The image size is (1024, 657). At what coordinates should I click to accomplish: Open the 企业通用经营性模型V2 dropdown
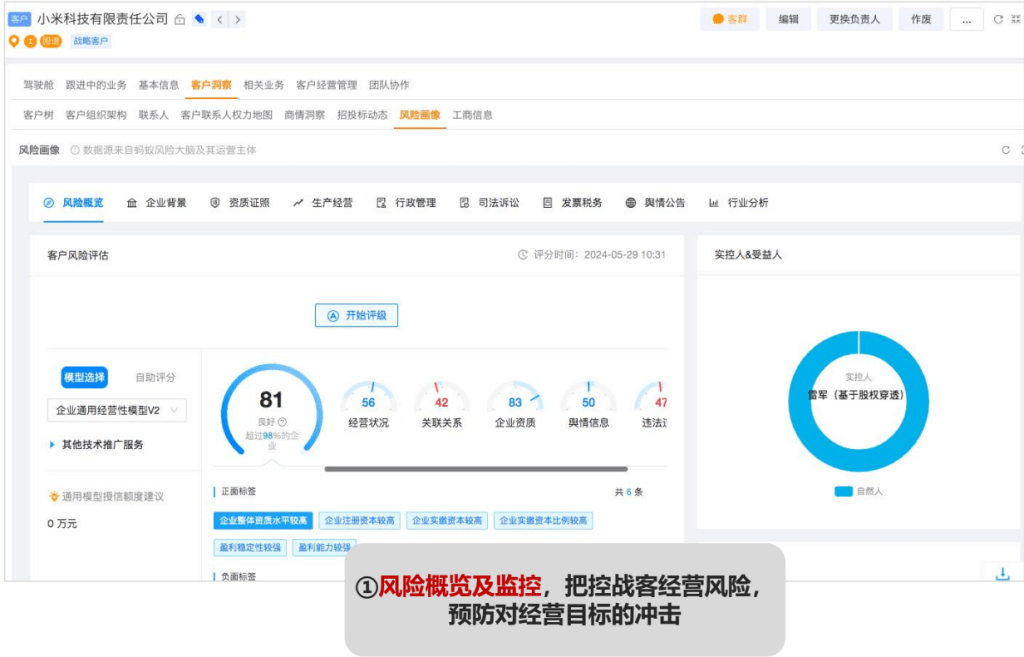[116, 410]
